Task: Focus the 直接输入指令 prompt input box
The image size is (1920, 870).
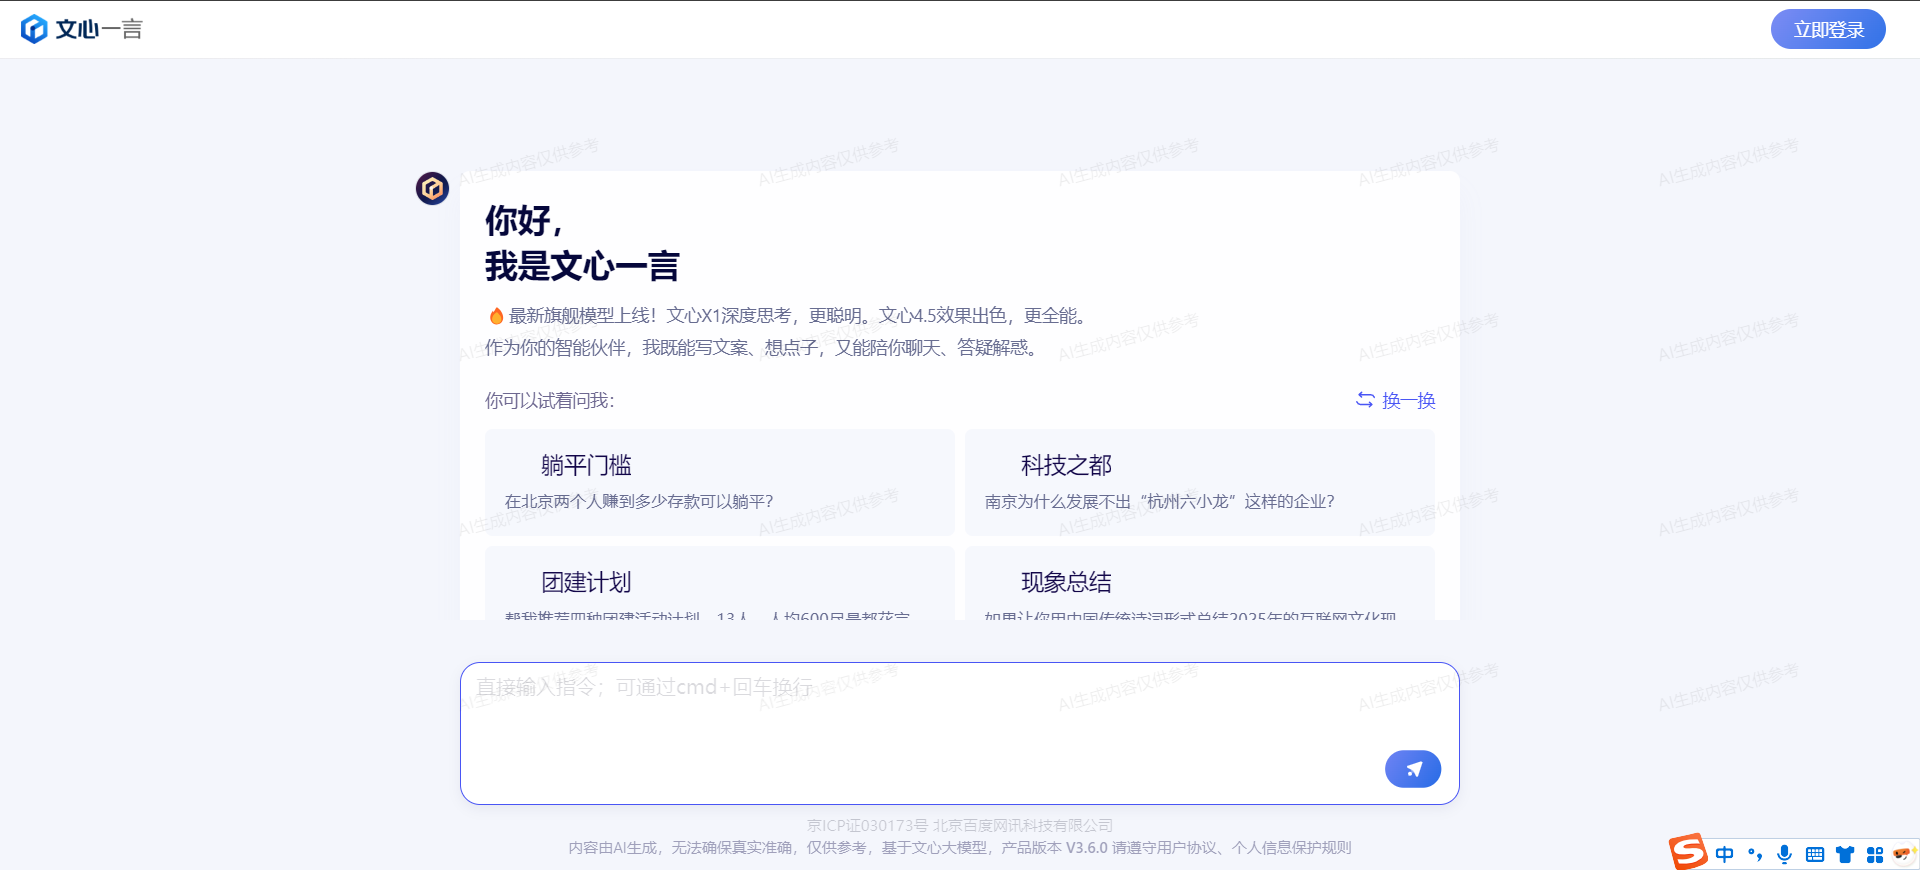Action: [x=960, y=733]
